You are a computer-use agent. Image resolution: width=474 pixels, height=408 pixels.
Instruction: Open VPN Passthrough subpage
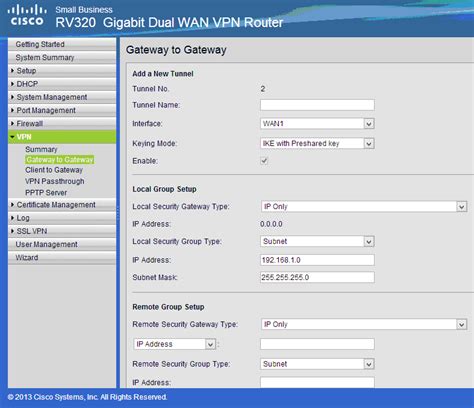(x=55, y=181)
